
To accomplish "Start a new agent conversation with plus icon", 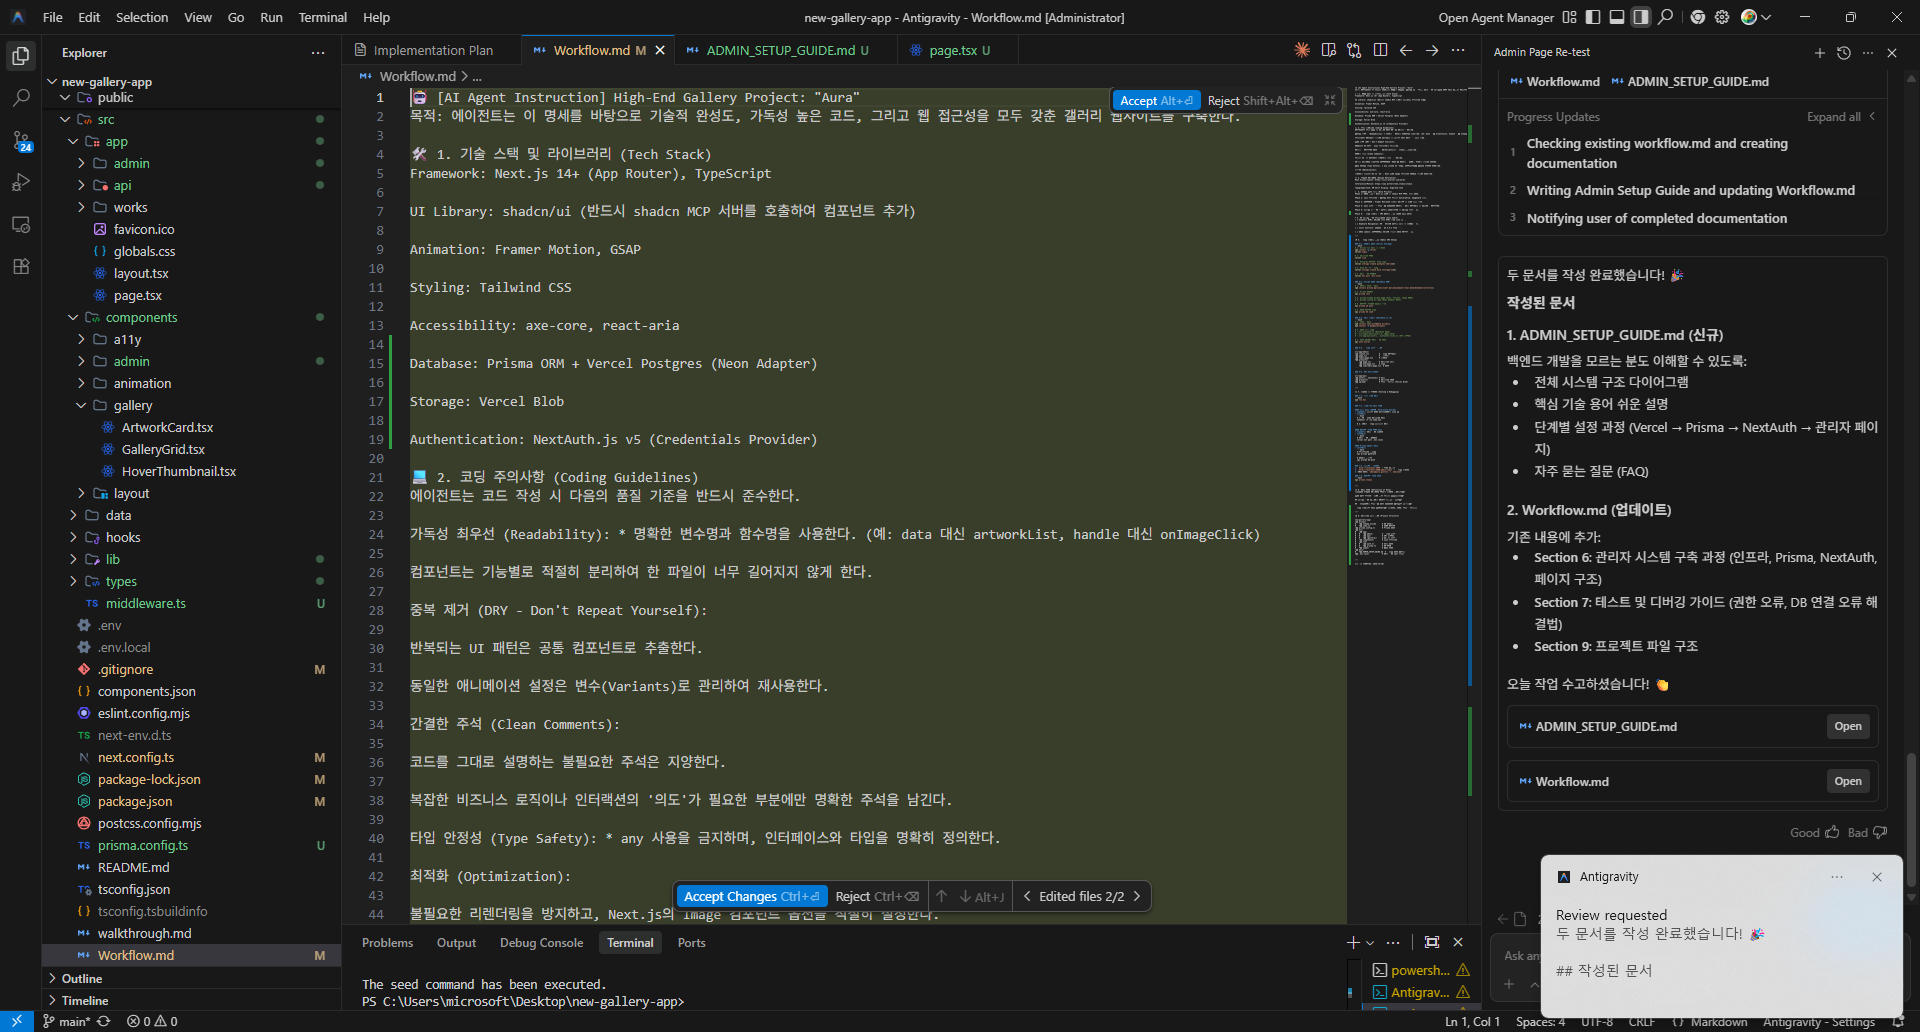I will coord(1819,53).
